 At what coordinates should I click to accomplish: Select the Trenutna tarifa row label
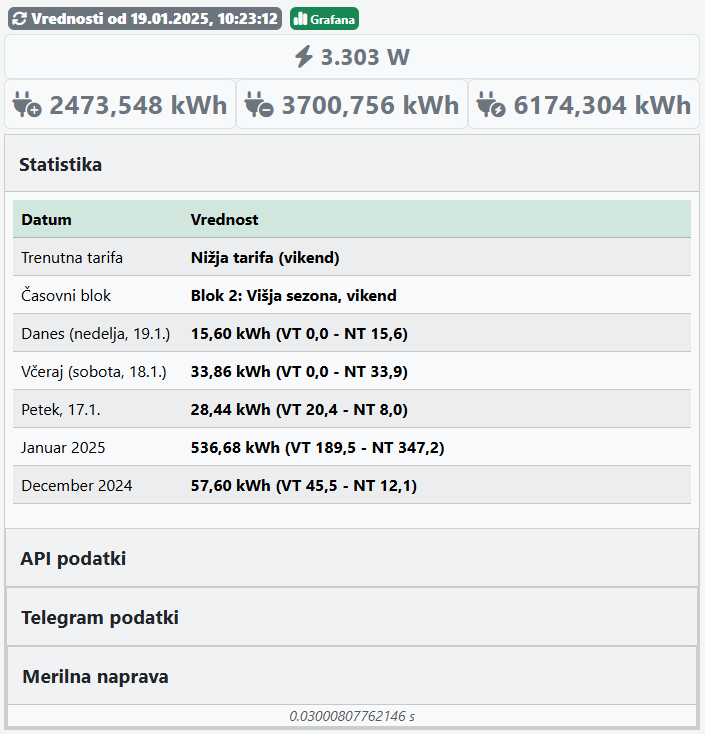[x=72, y=257]
